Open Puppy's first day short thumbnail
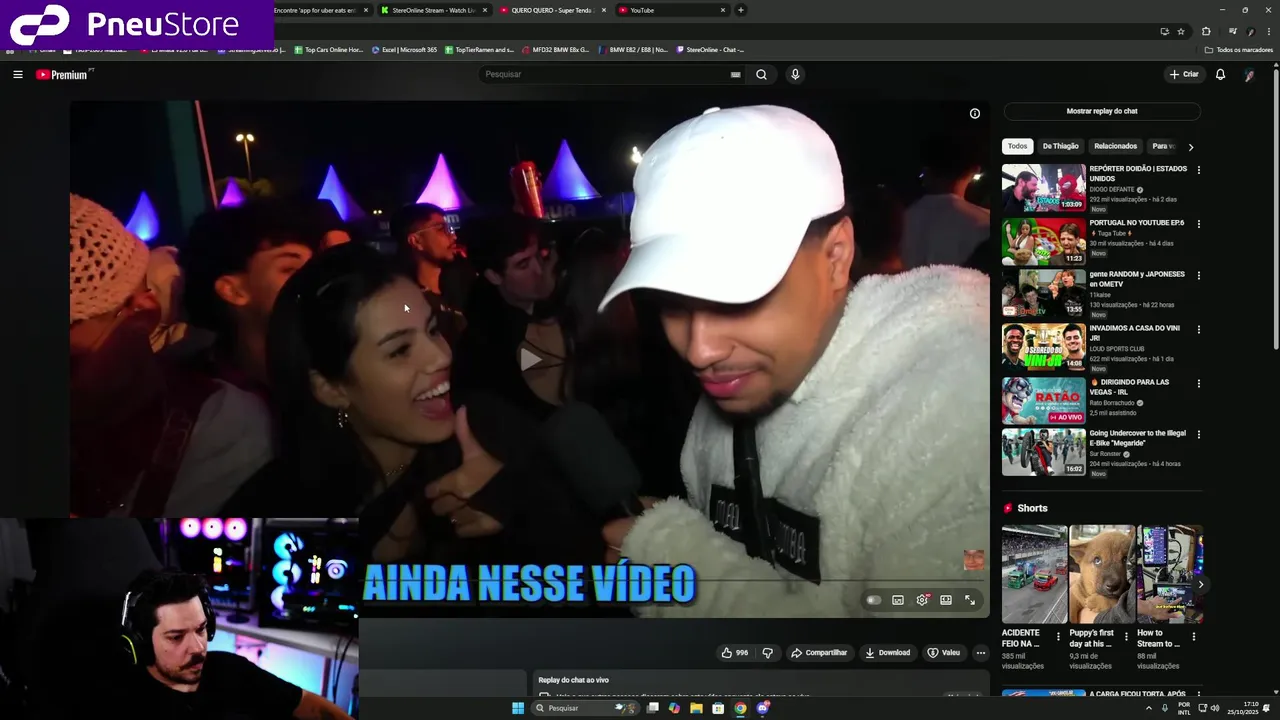This screenshot has height=720, width=1280. tap(1102, 574)
